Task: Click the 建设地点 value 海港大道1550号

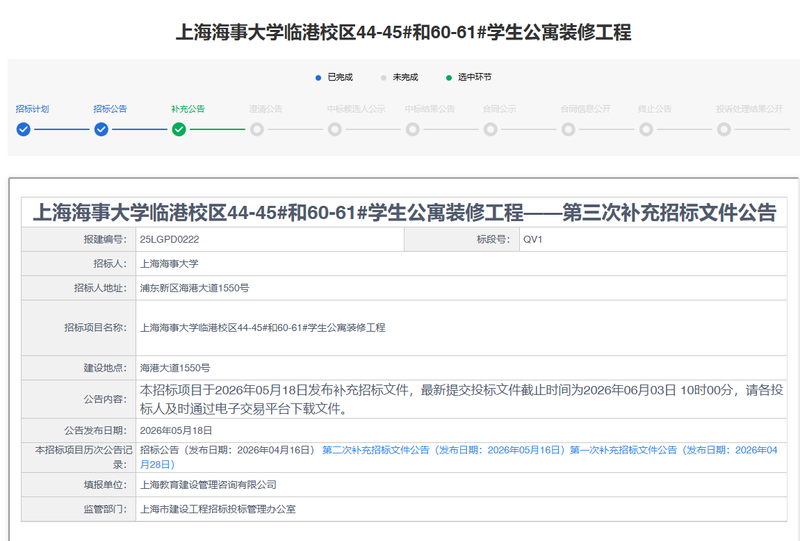Action: coord(175,367)
